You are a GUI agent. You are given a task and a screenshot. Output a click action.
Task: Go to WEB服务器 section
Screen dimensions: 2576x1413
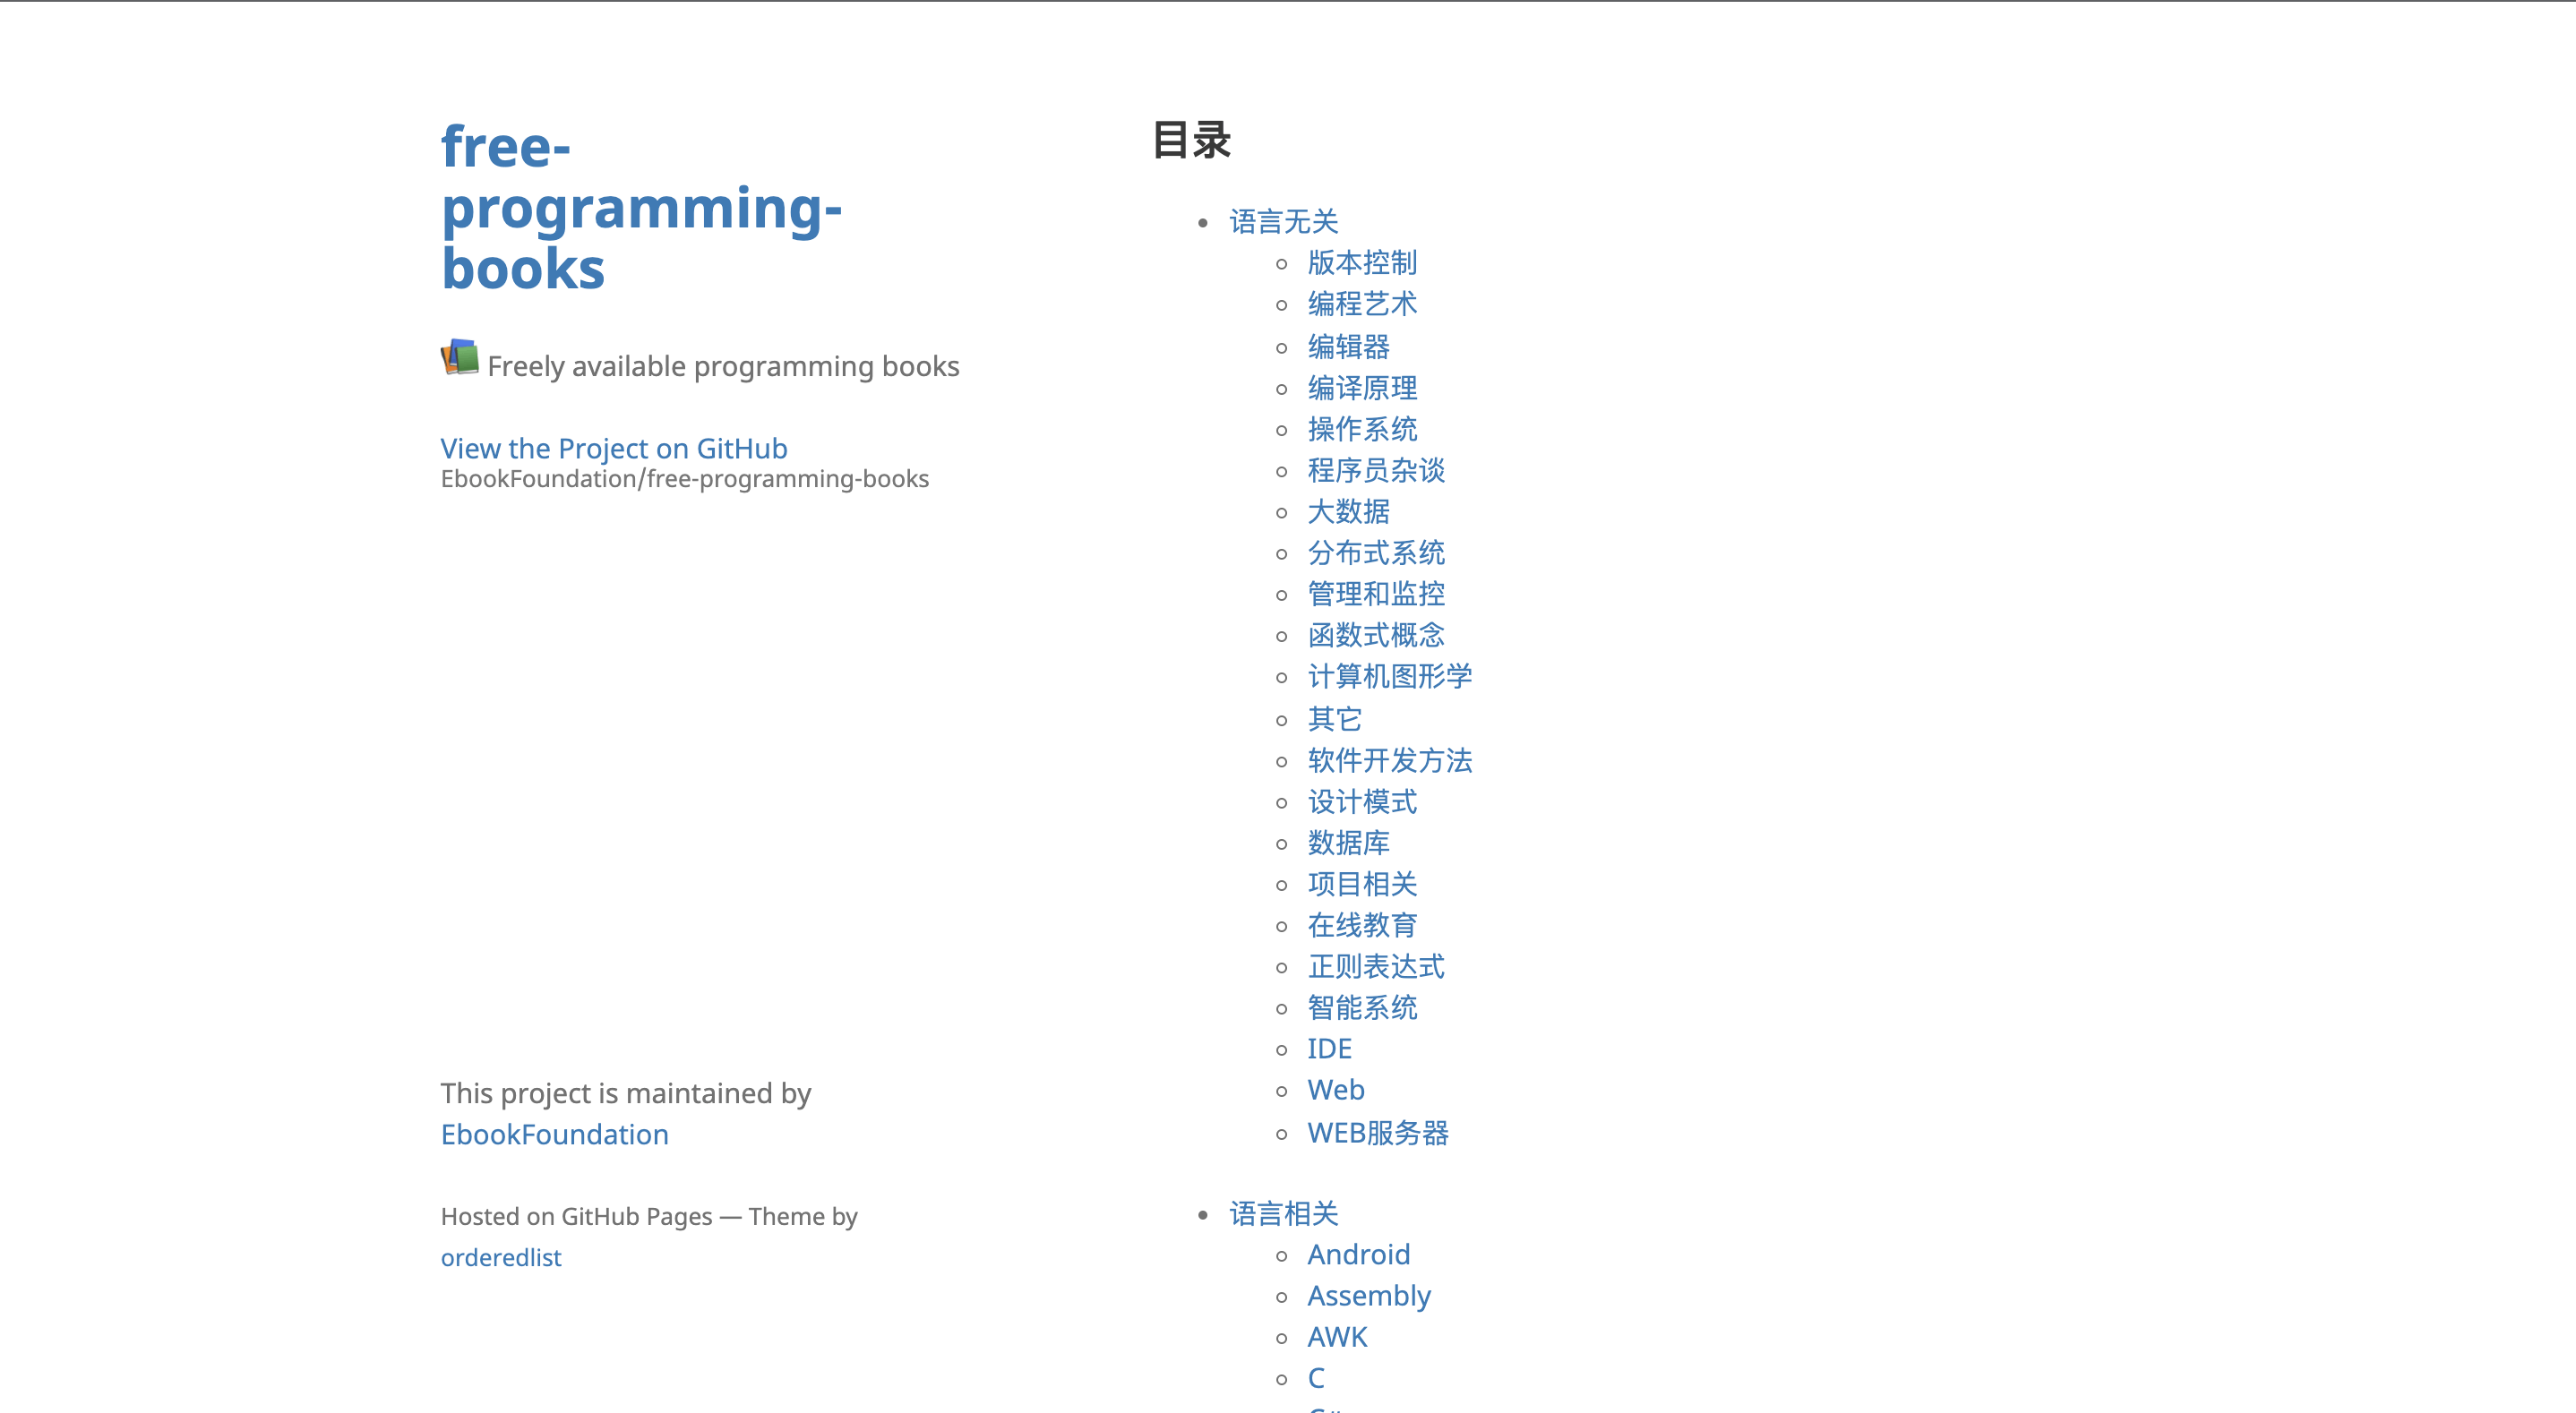[x=1377, y=1133]
